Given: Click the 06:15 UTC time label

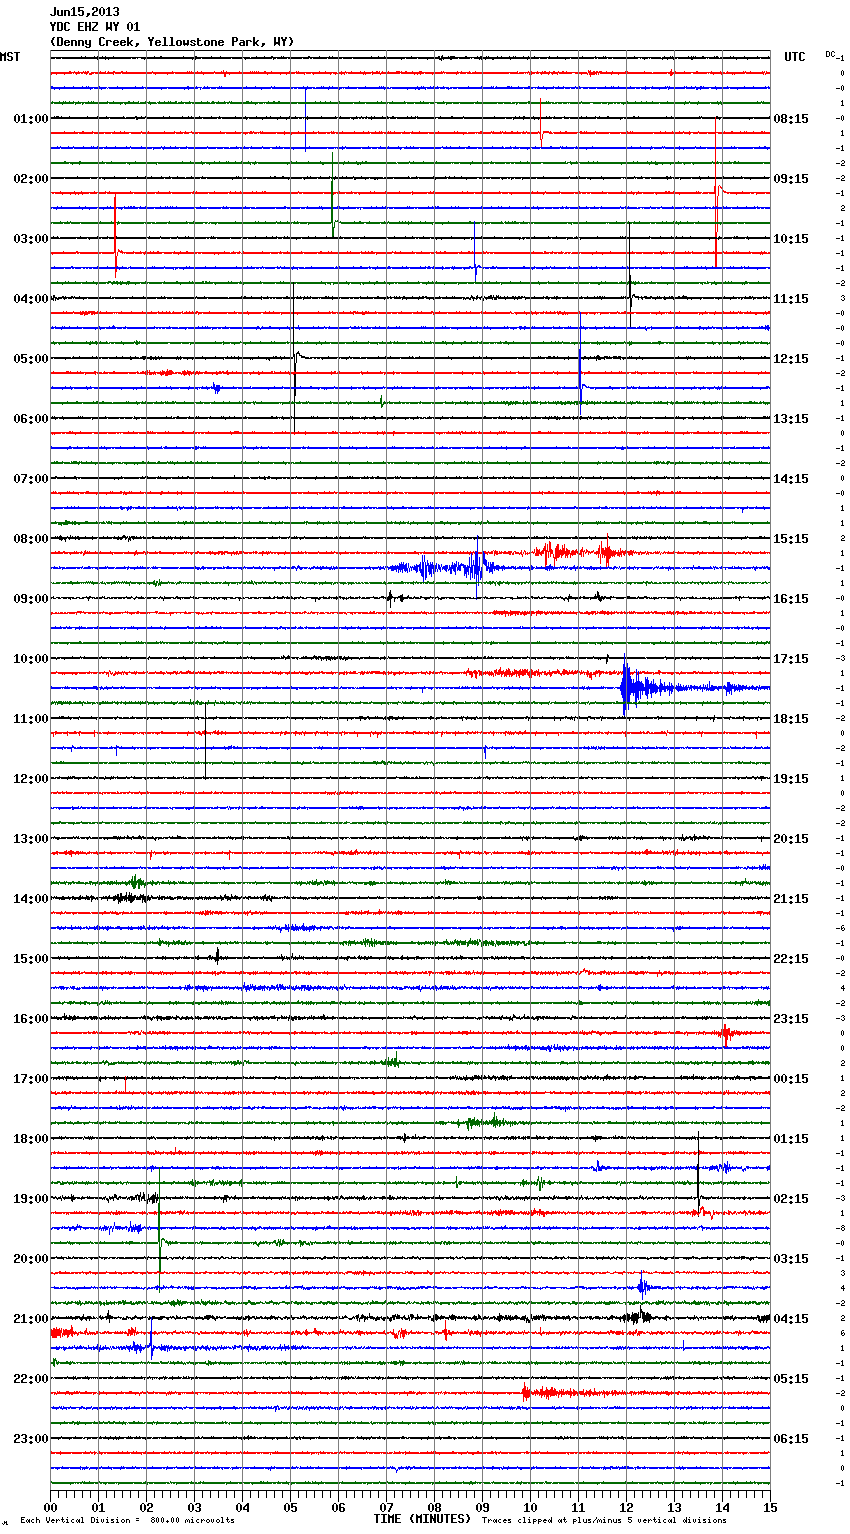Looking at the screenshot, I should (791, 1439).
